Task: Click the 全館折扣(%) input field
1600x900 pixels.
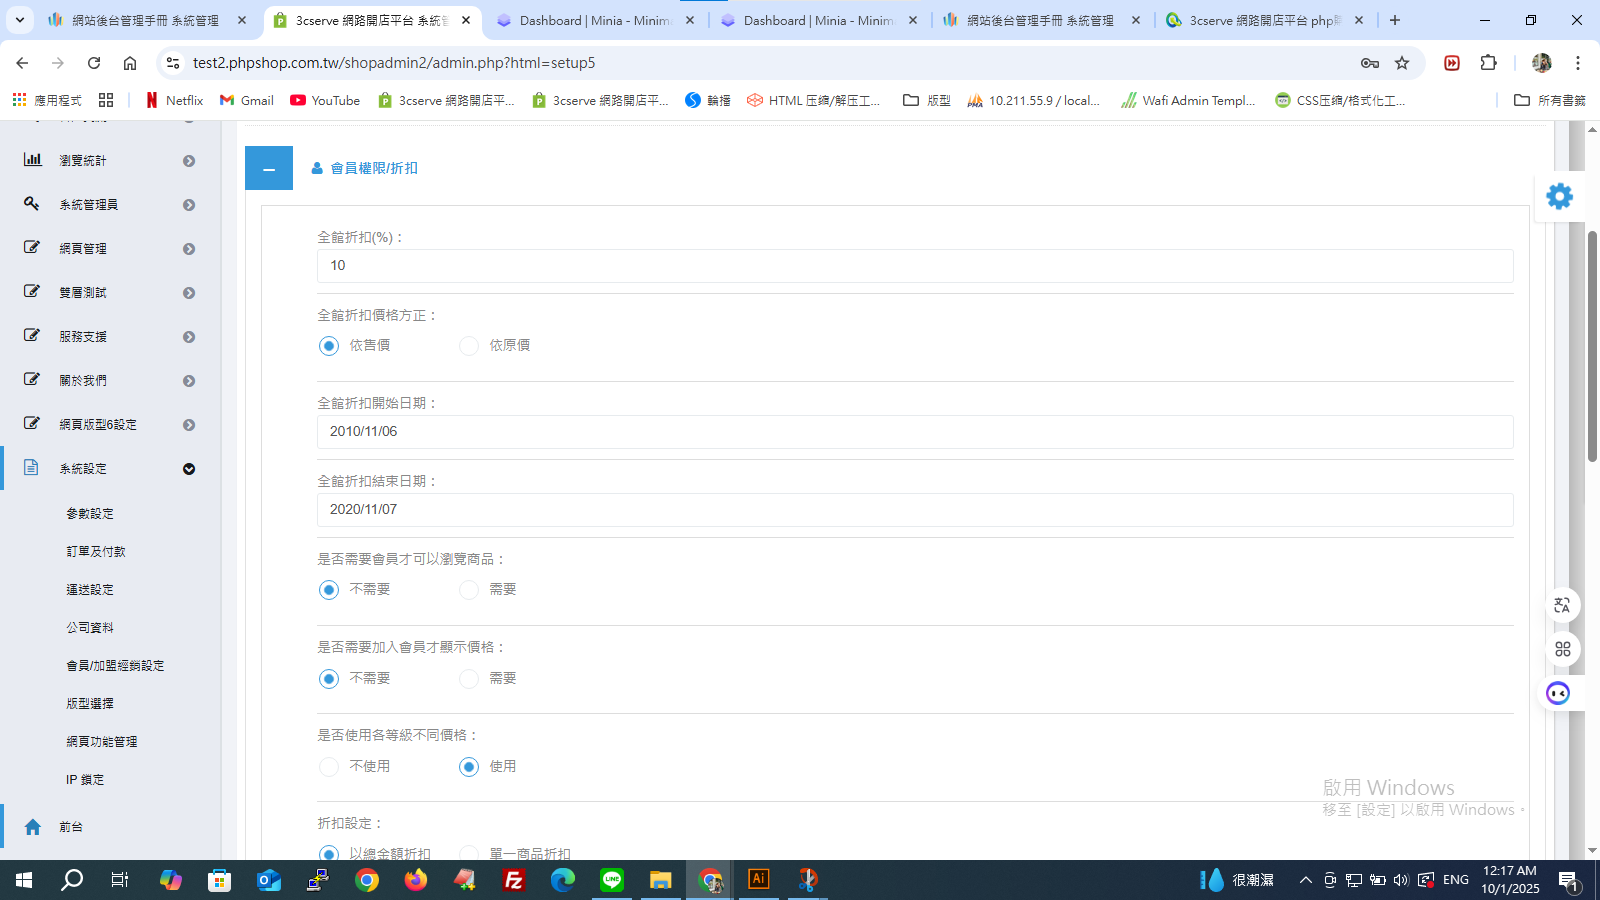Action: pyautogui.click(x=915, y=266)
